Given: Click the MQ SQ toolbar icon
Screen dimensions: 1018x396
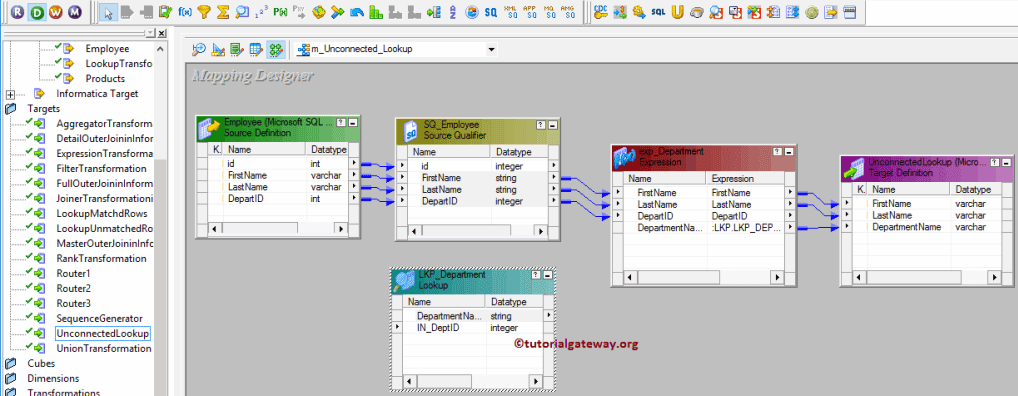Looking at the screenshot, I should pyautogui.click(x=549, y=12).
